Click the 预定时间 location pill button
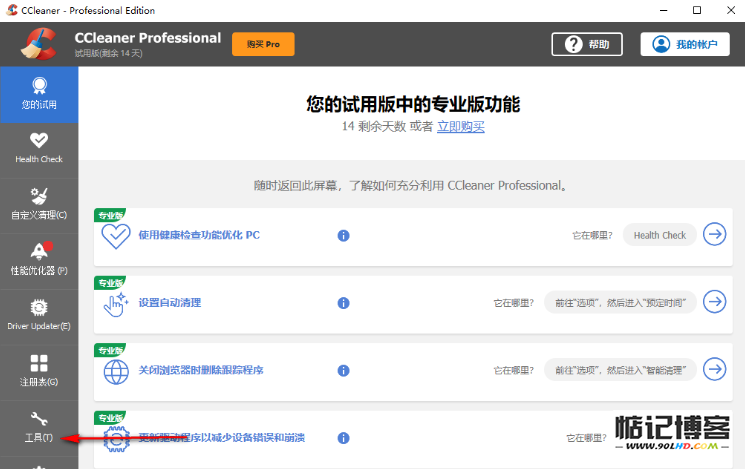The width and height of the screenshot is (745, 469). (620, 303)
